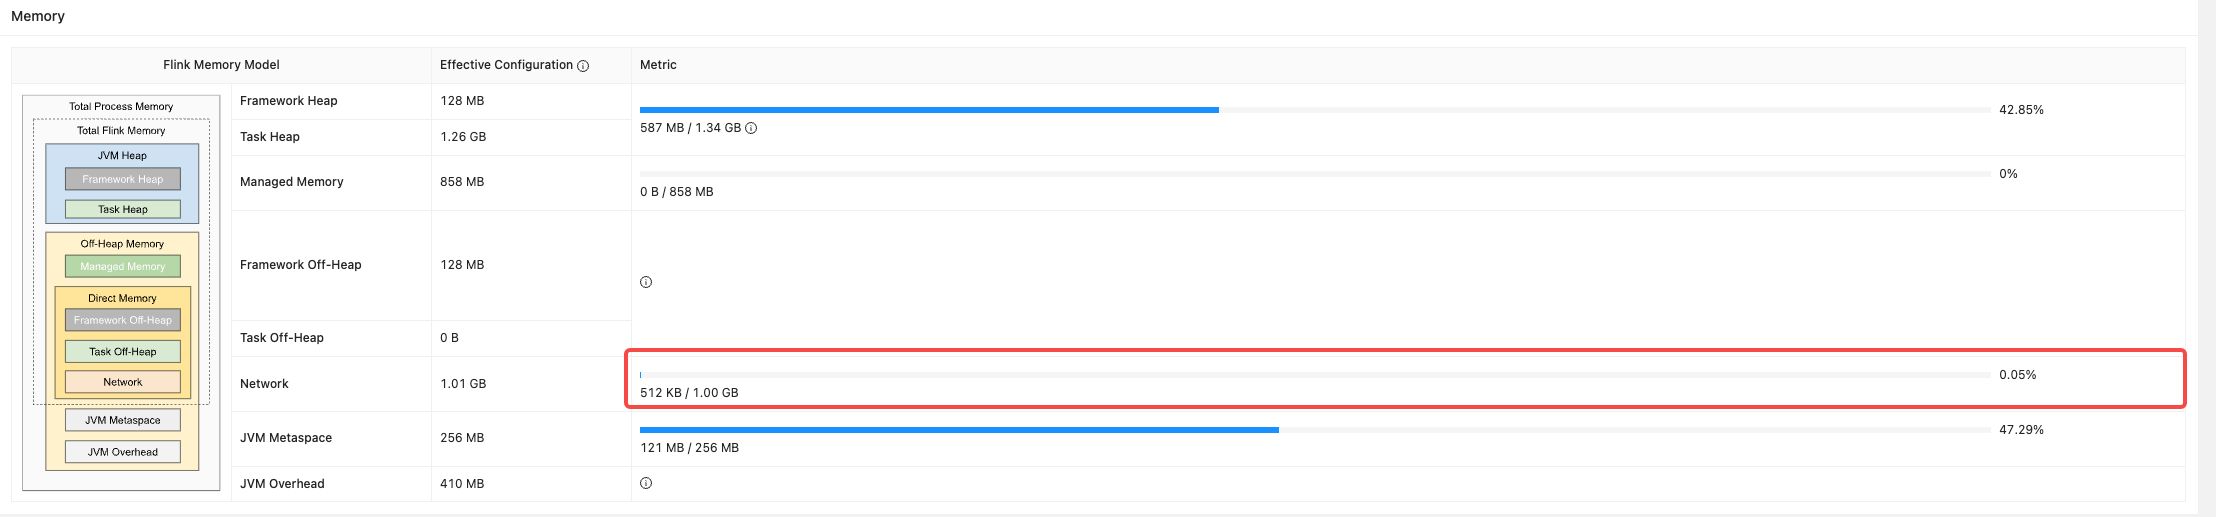Select Task Heap box in memory diagram
The image size is (2216, 517).
123,209
